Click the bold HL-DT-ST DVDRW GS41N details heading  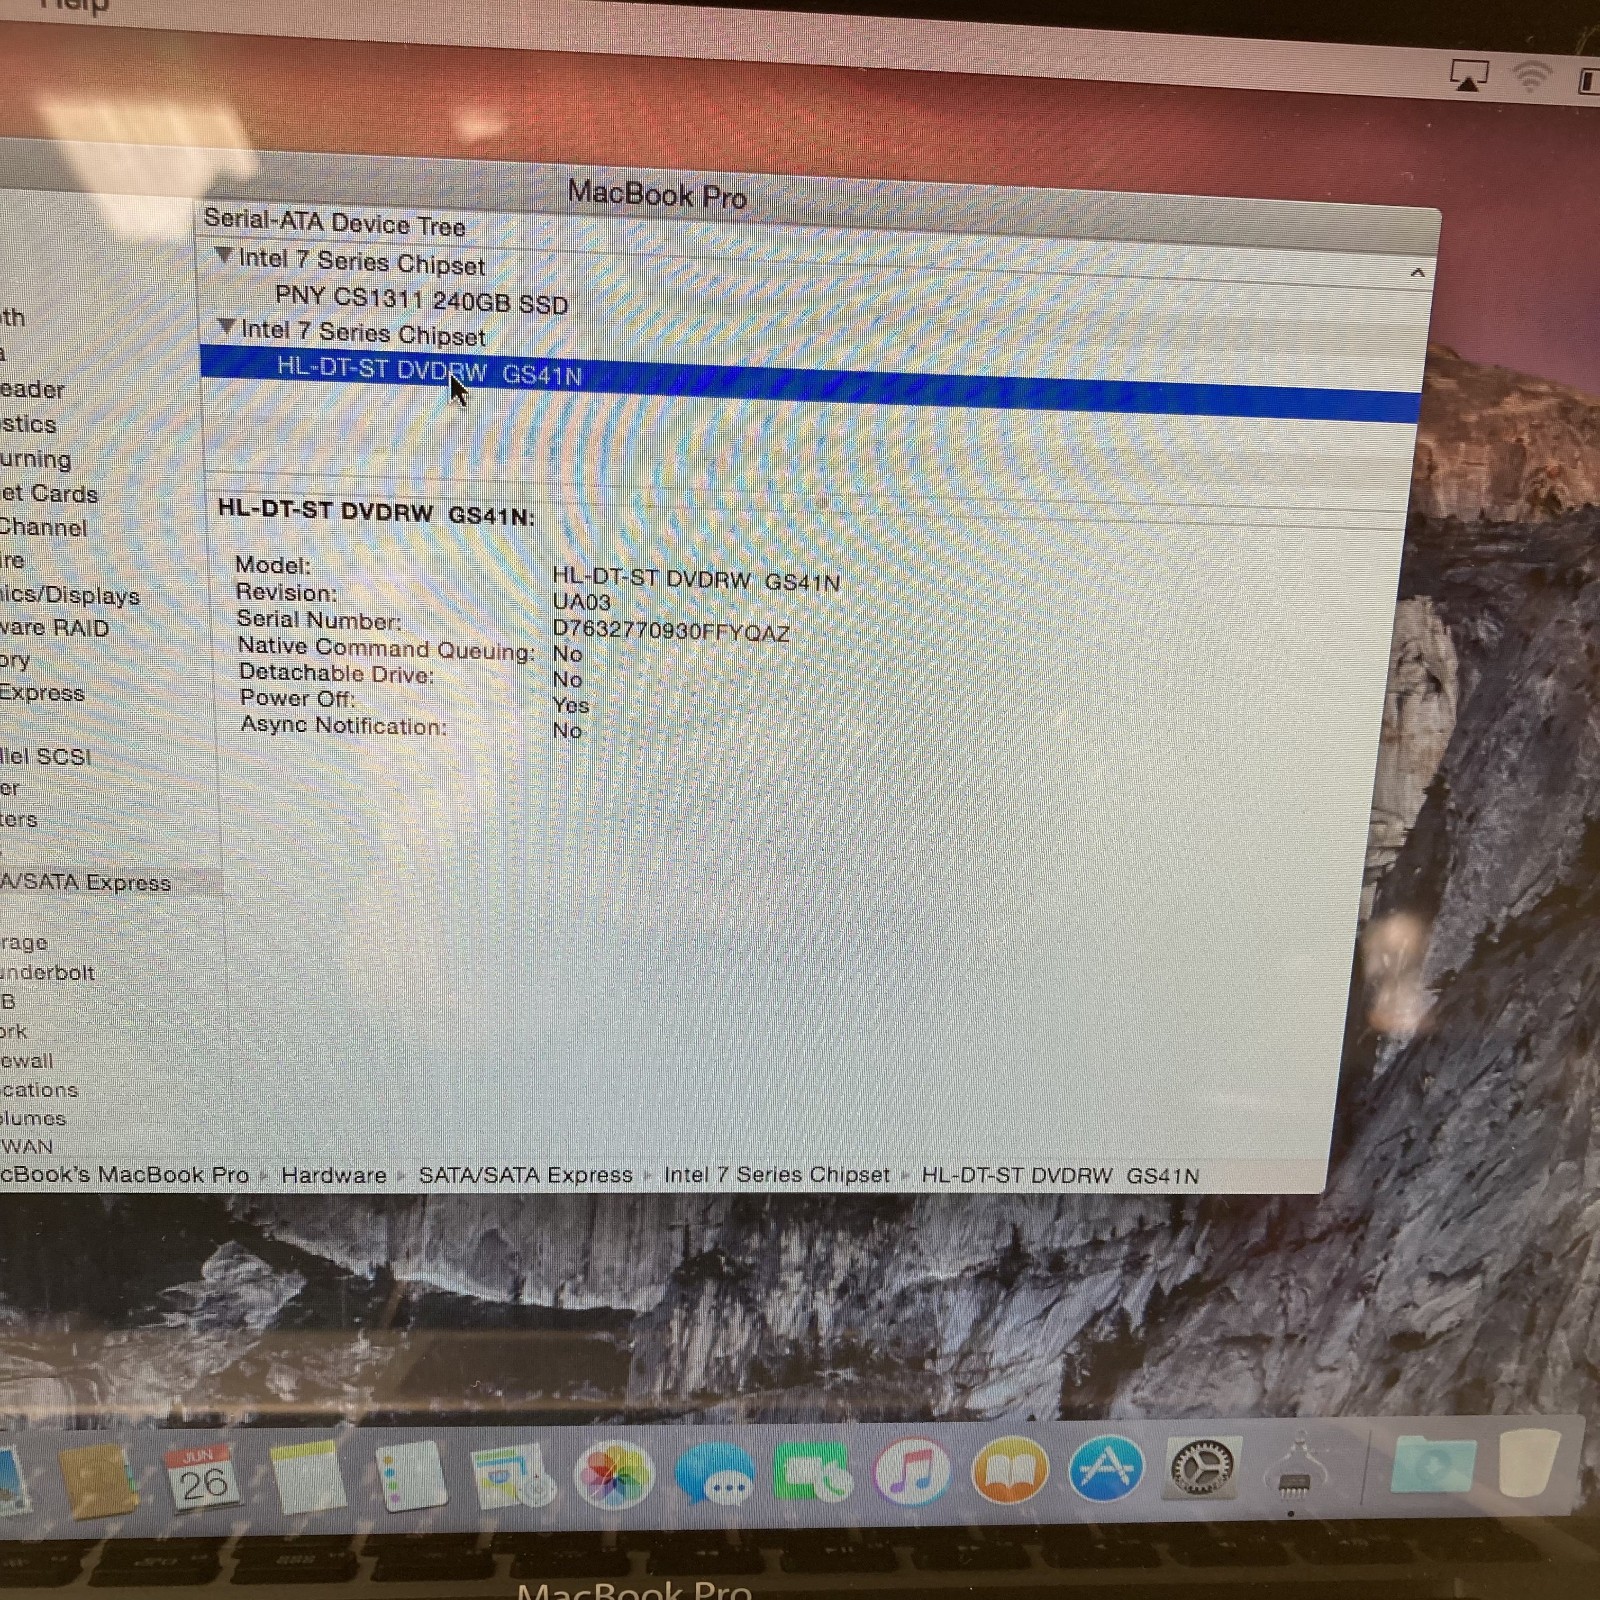point(376,512)
